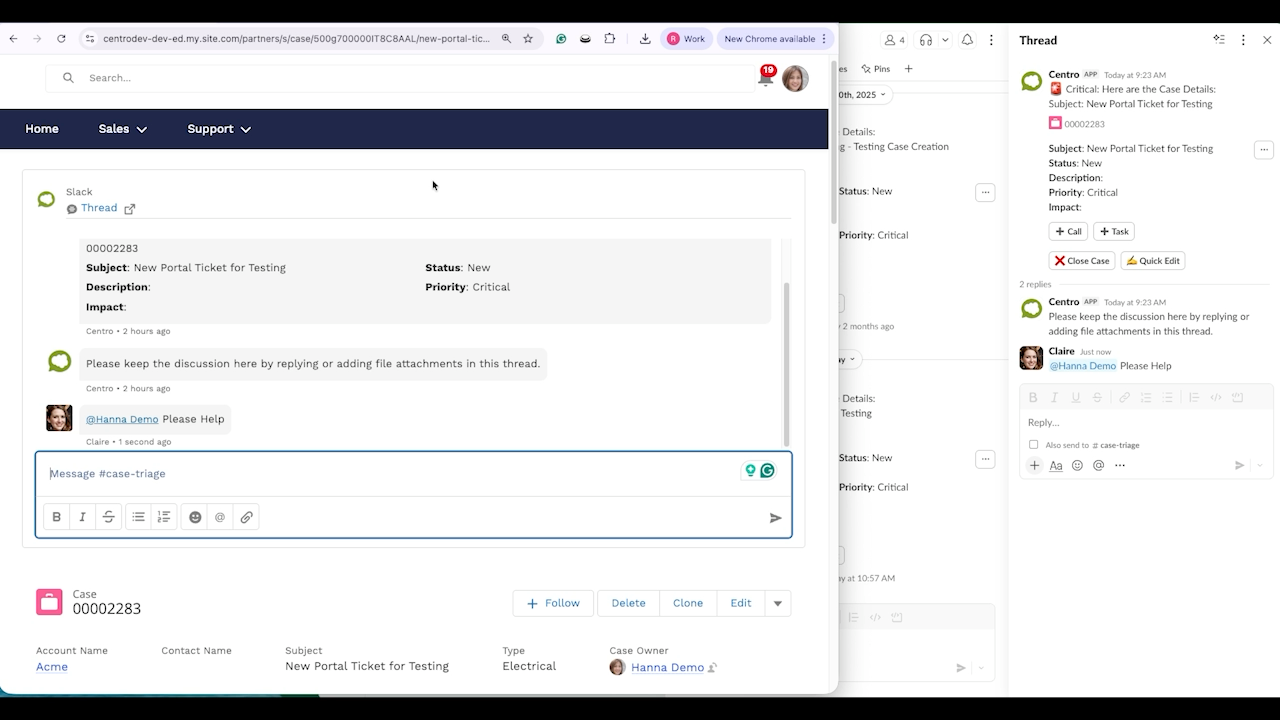Go to the Home tab
This screenshot has width=1280, height=720.
[42, 129]
